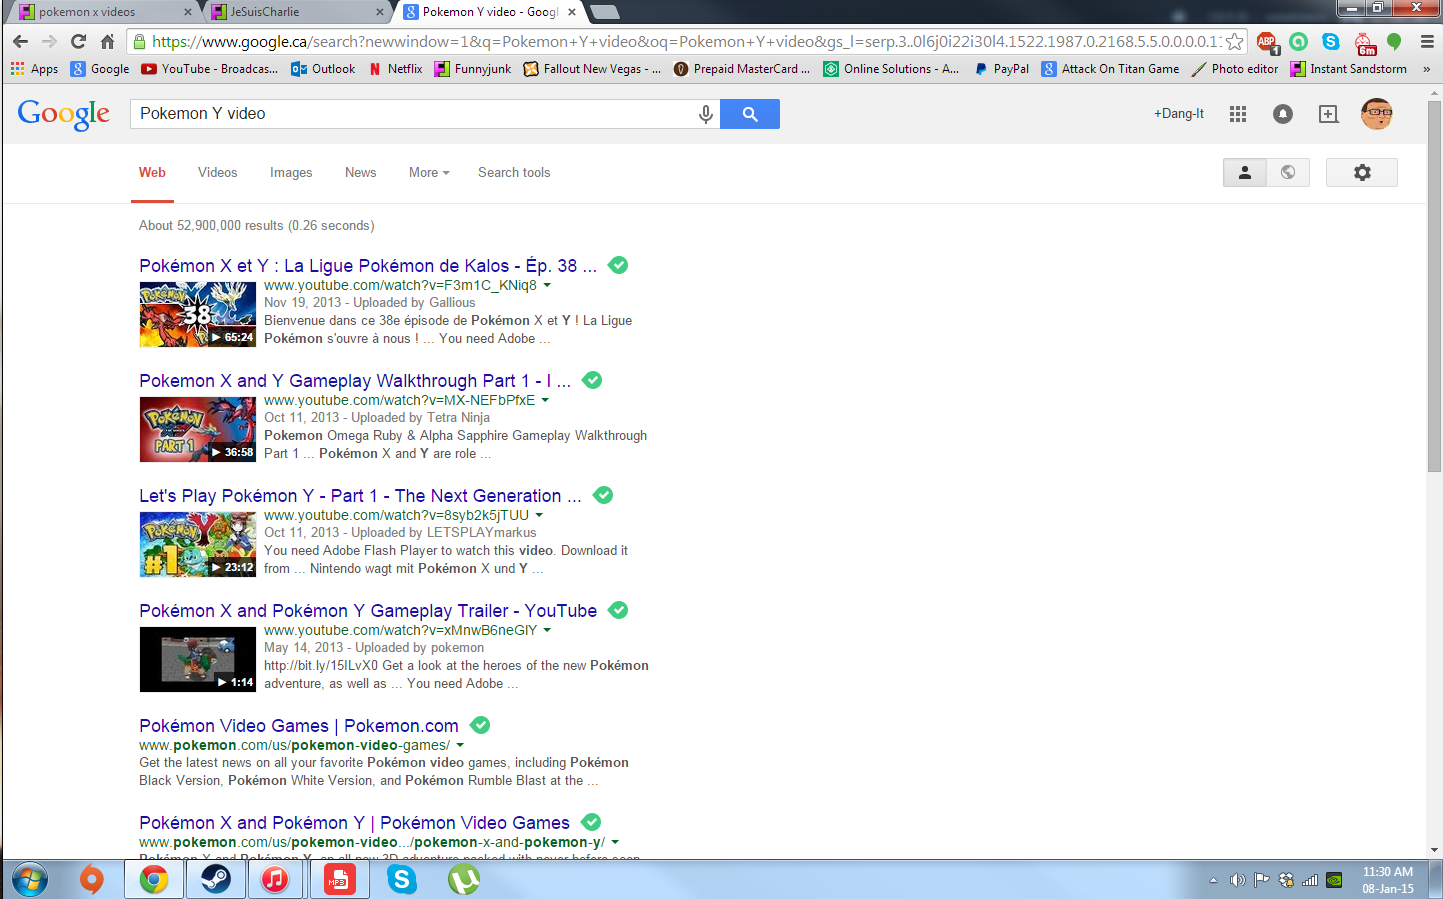Open the account profile avatar
Screen dimensions: 1443x899
[x=1377, y=114]
